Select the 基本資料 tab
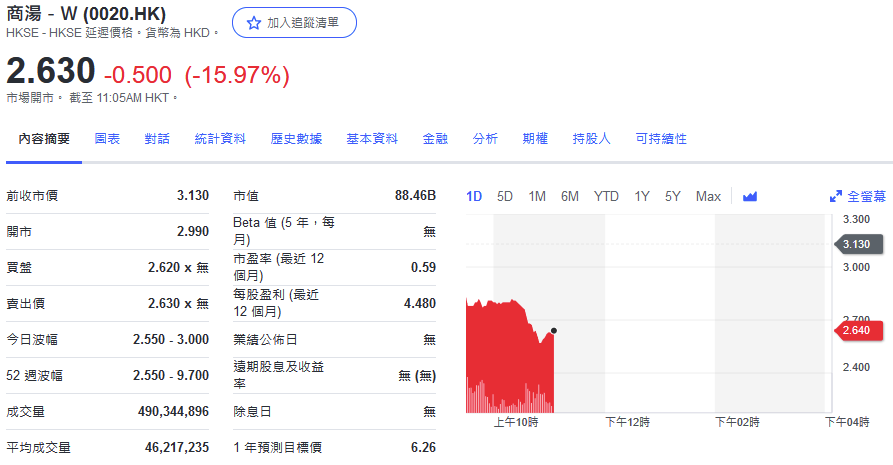This screenshot has height=465, width=893. (x=372, y=139)
